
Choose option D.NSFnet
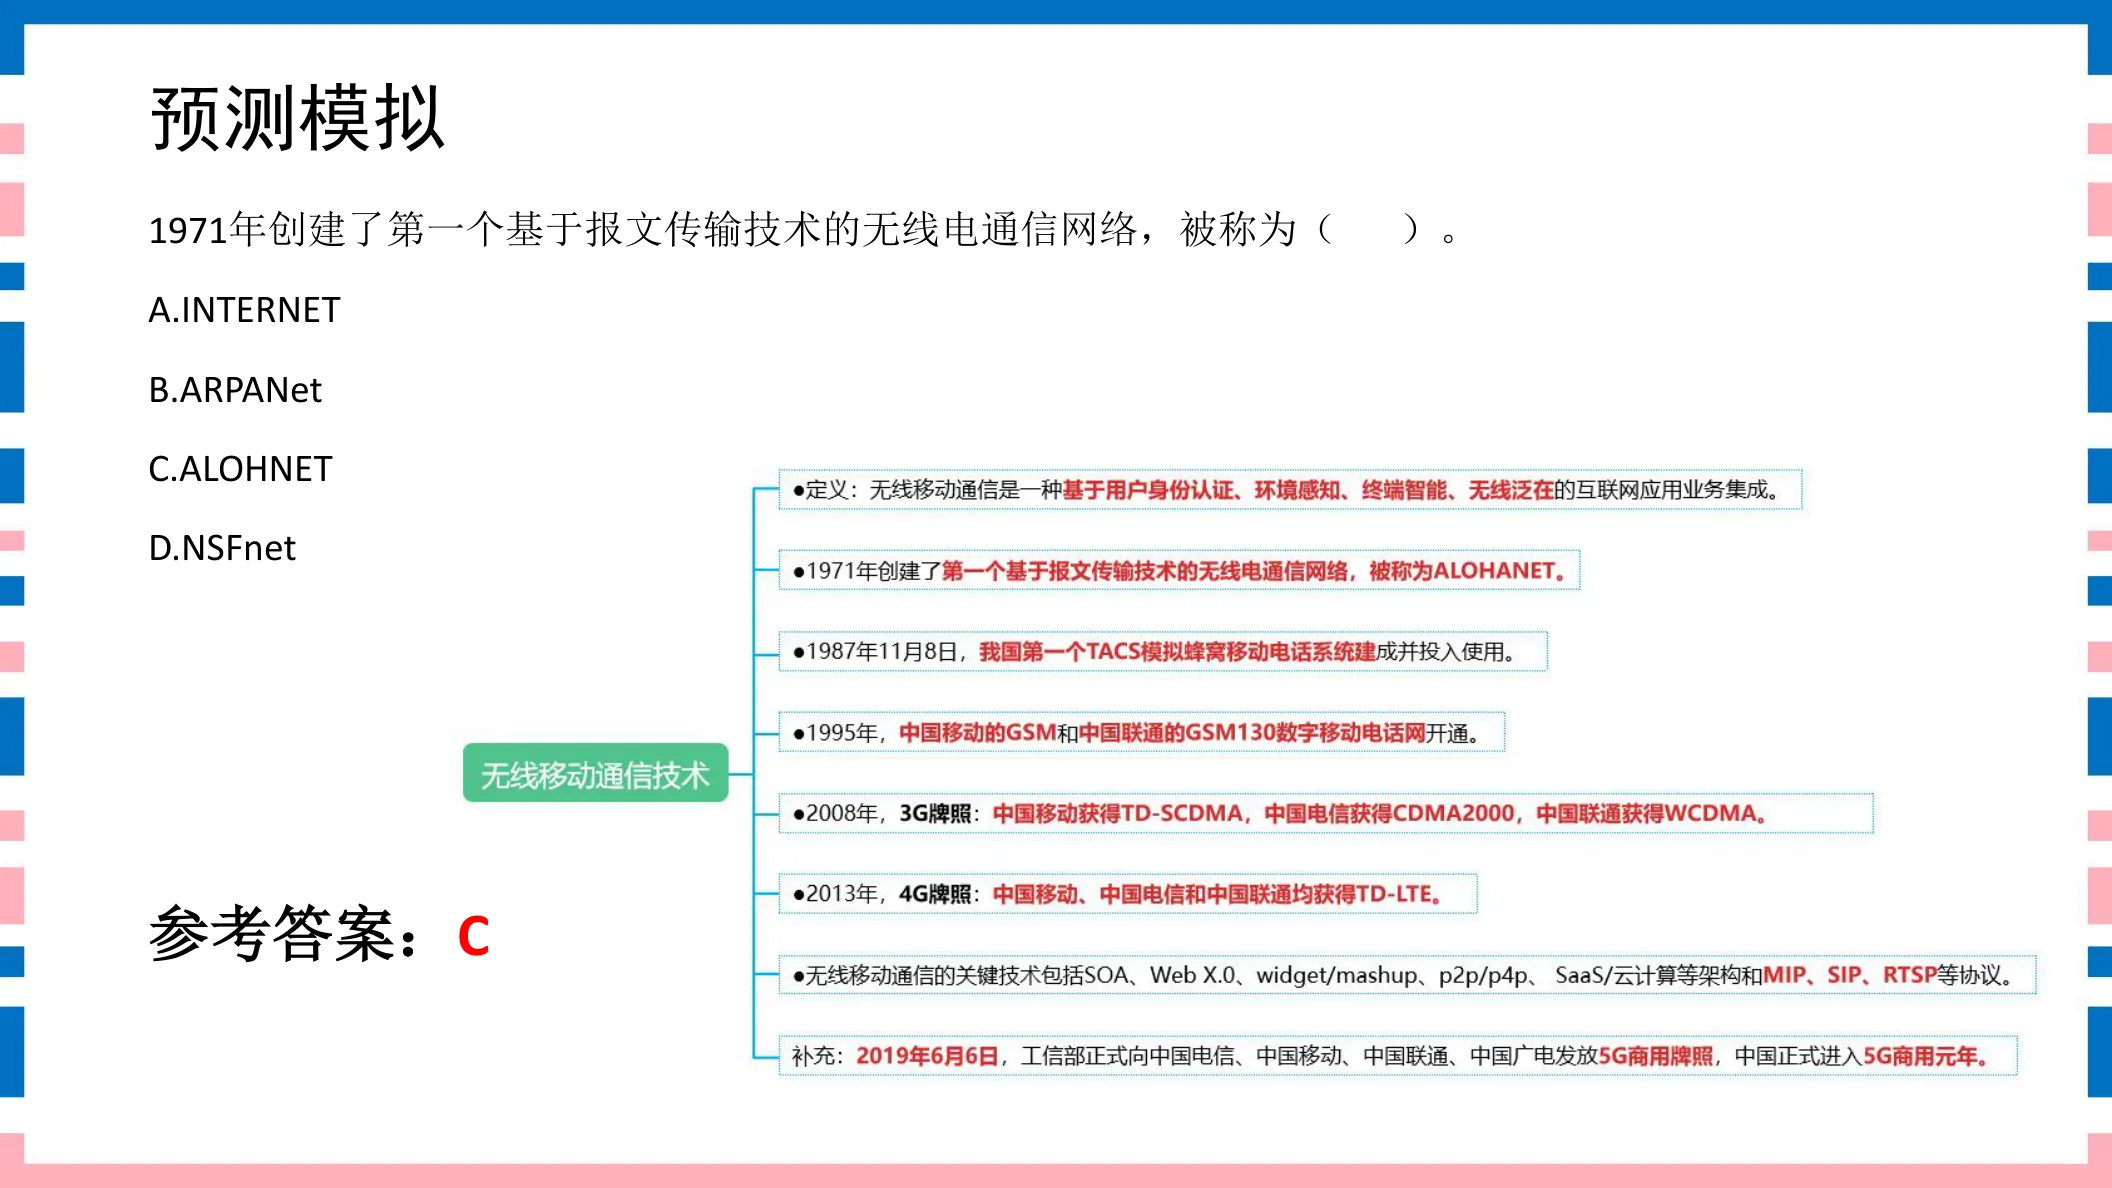[x=222, y=548]
